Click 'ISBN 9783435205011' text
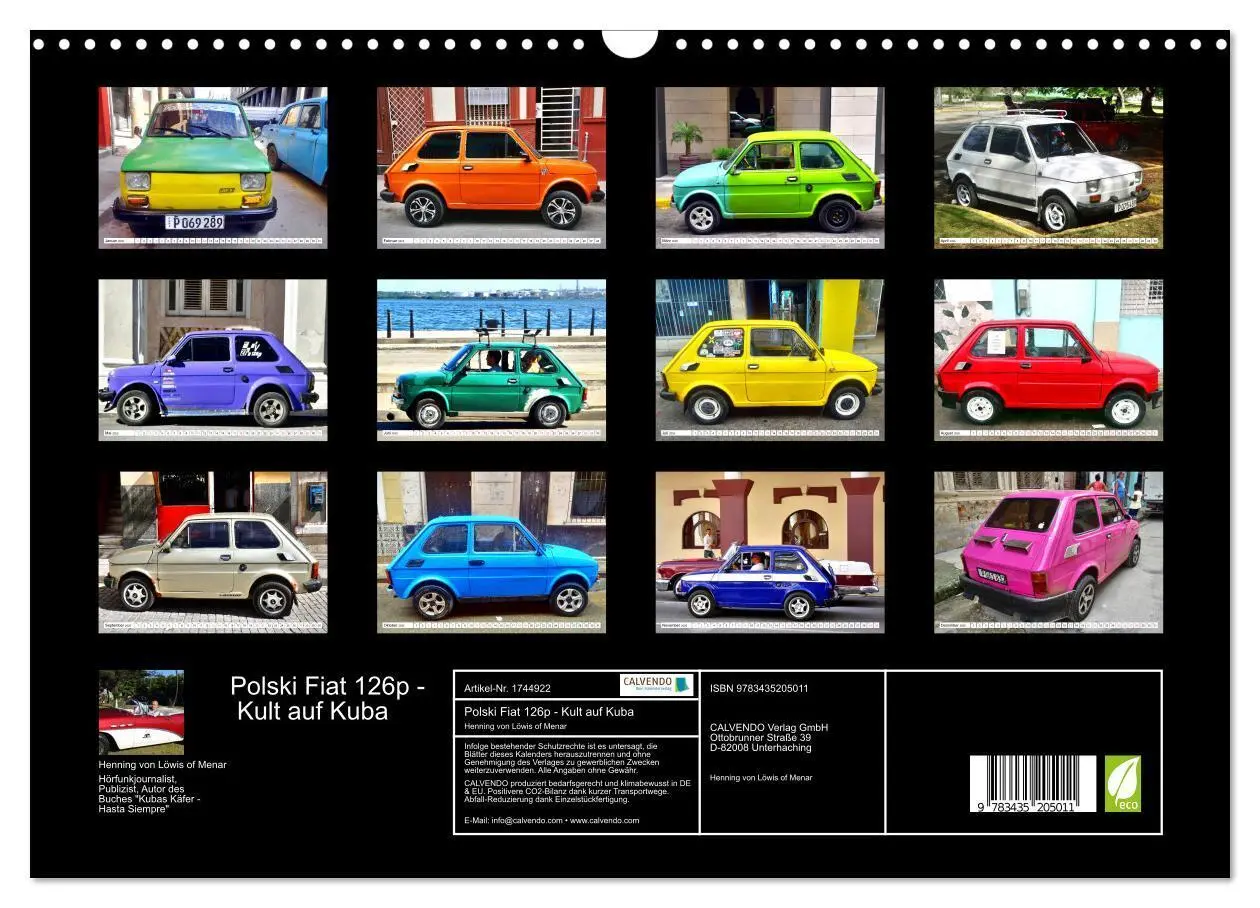Viewport: 1260px width, 908px height. pos(759,688)
